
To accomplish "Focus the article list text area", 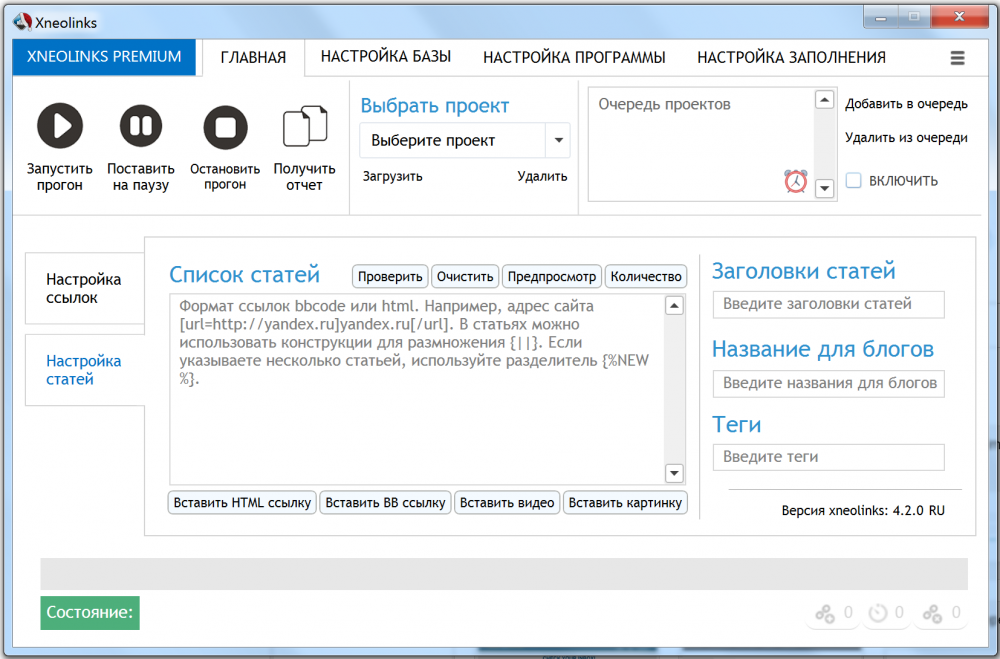I will tap(417, 389).
